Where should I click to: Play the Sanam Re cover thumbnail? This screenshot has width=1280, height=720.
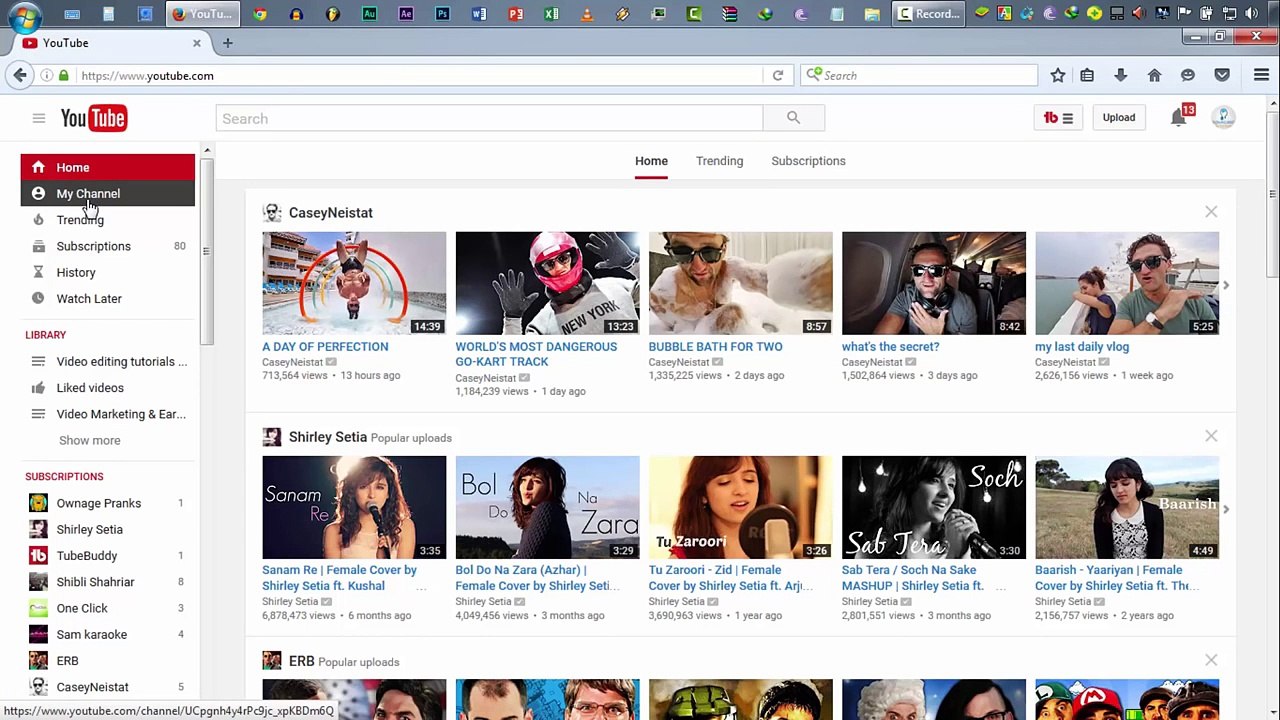(354, 507)
